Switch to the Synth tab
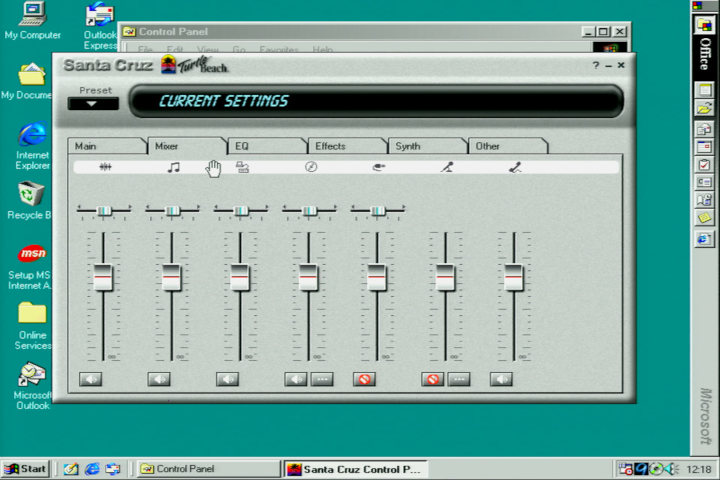Image resolution: width=720 pixels, height=480 pixels. coord(428,146)
